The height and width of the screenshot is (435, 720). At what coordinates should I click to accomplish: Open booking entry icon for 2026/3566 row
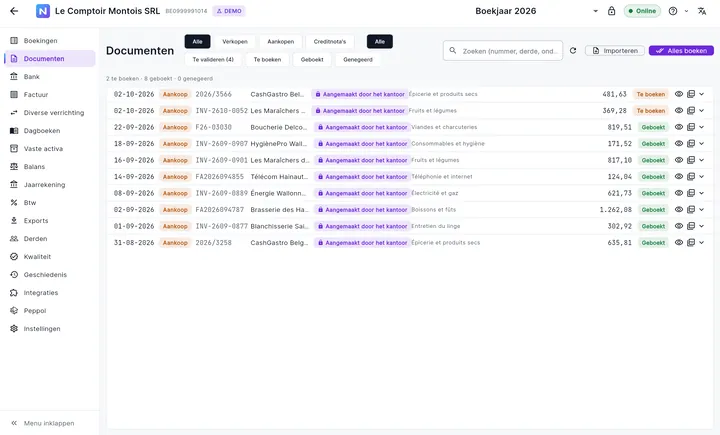point(691,94)
